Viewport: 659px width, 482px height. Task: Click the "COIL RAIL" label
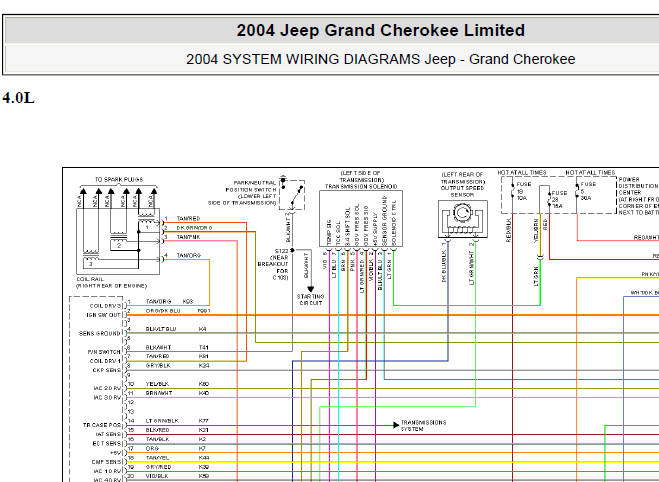[90, 279]
